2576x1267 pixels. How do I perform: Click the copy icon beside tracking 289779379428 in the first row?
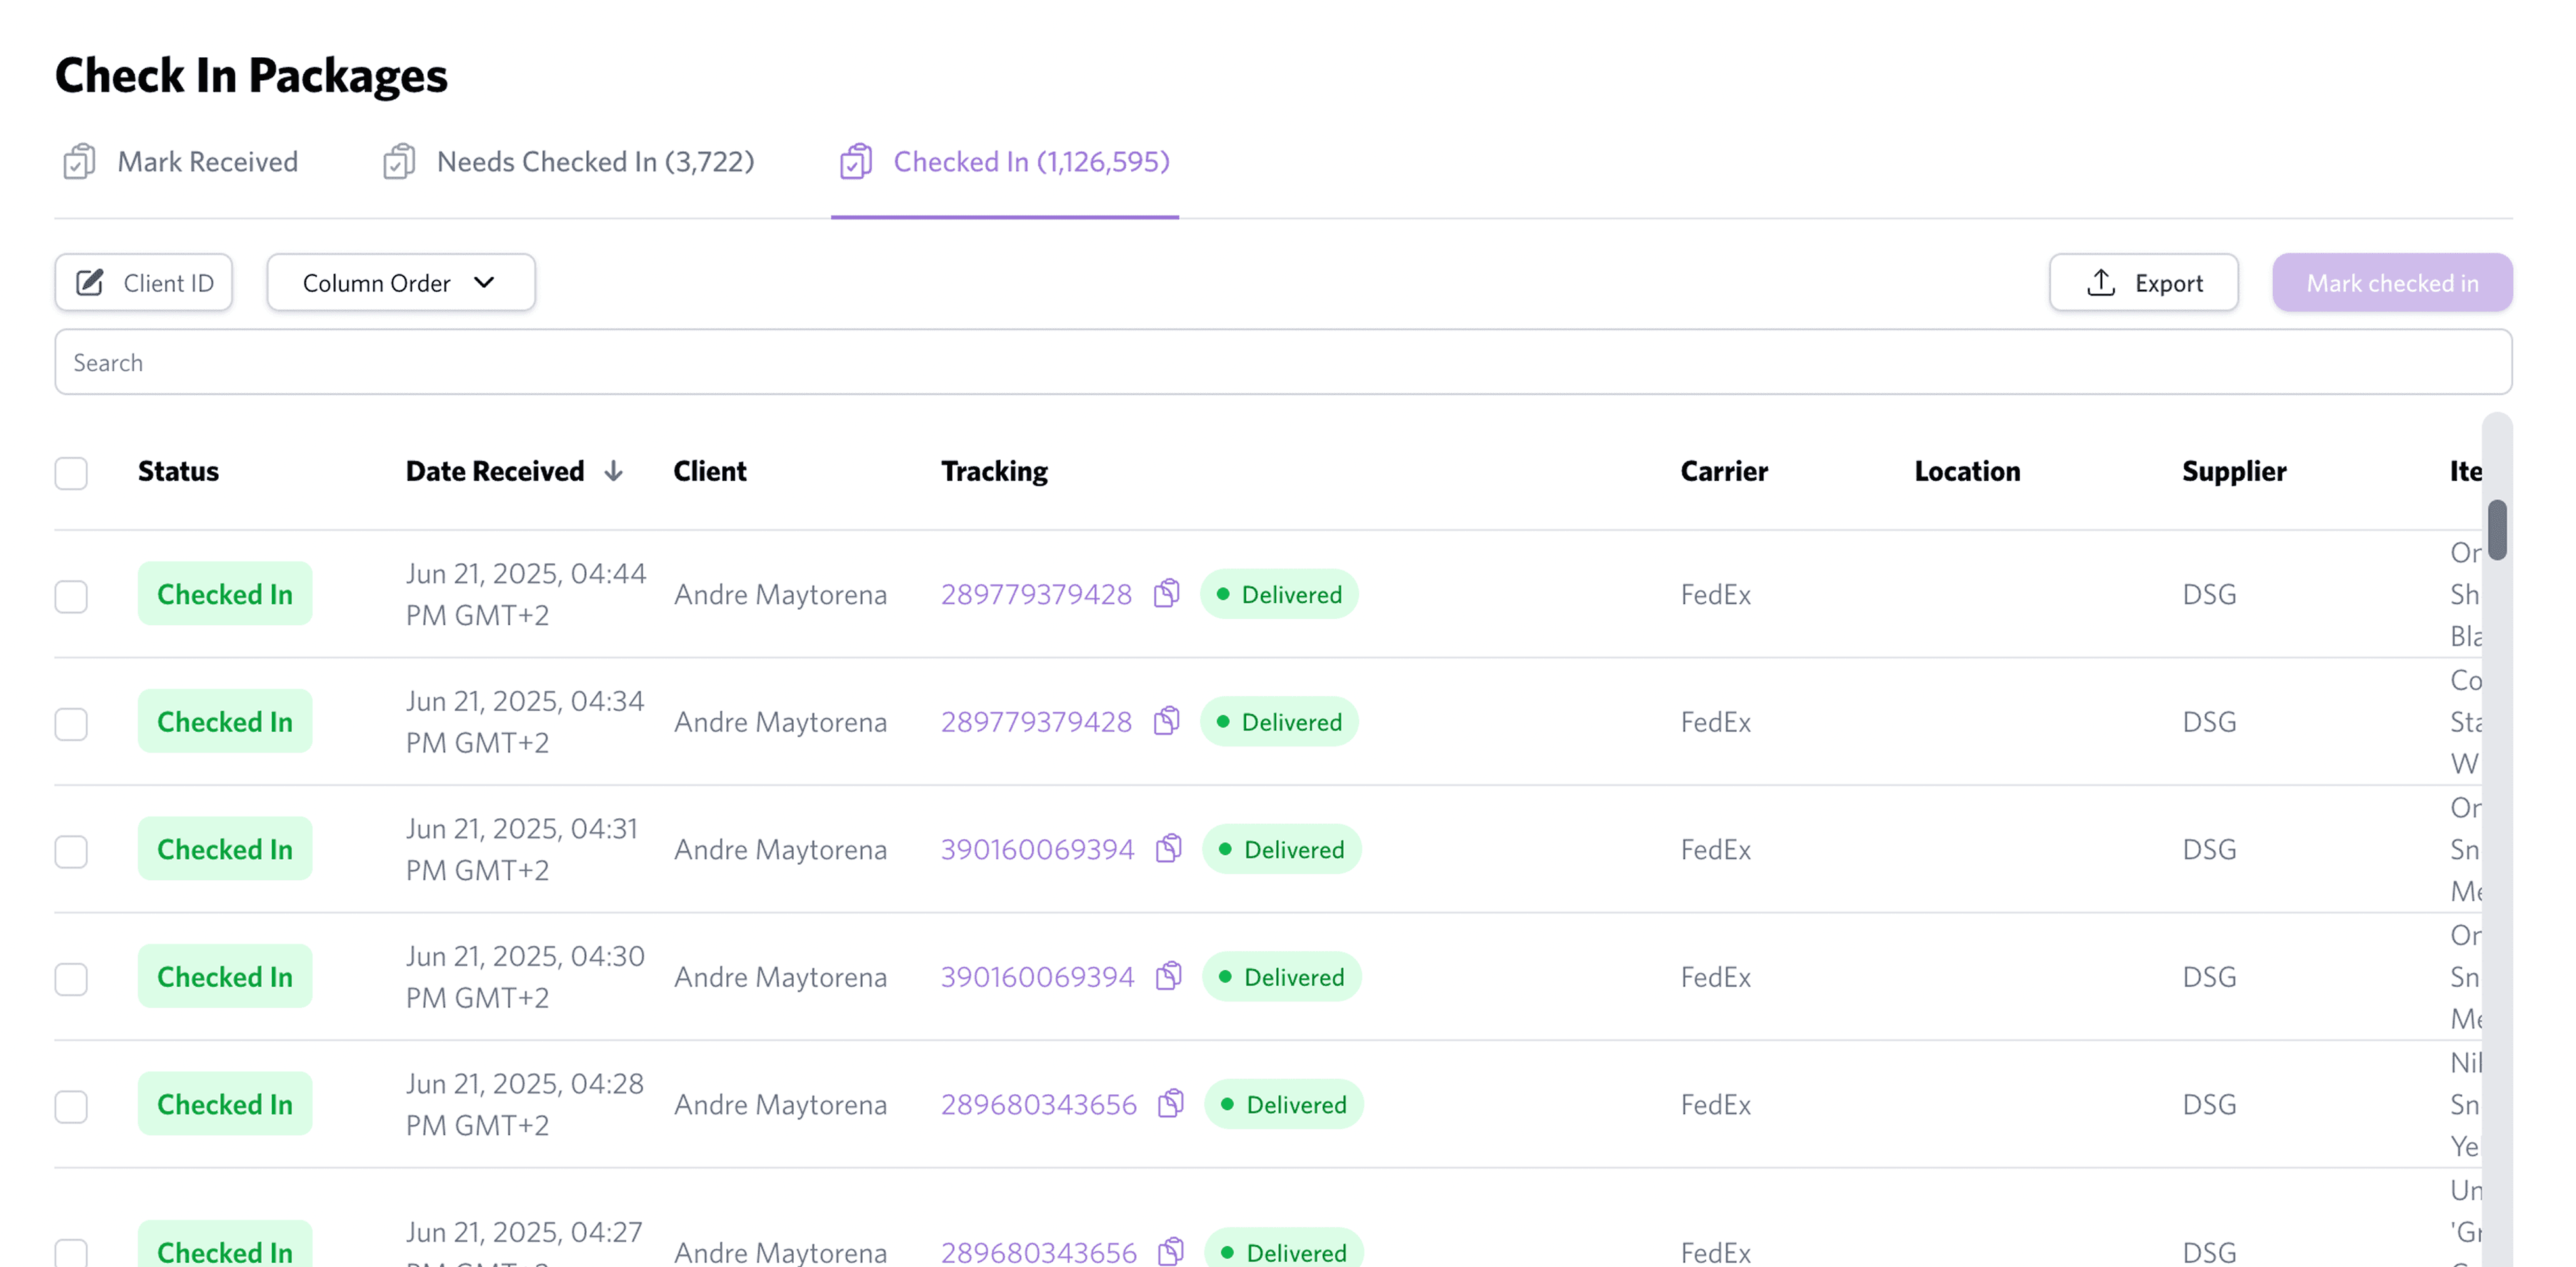[1166, 594]
